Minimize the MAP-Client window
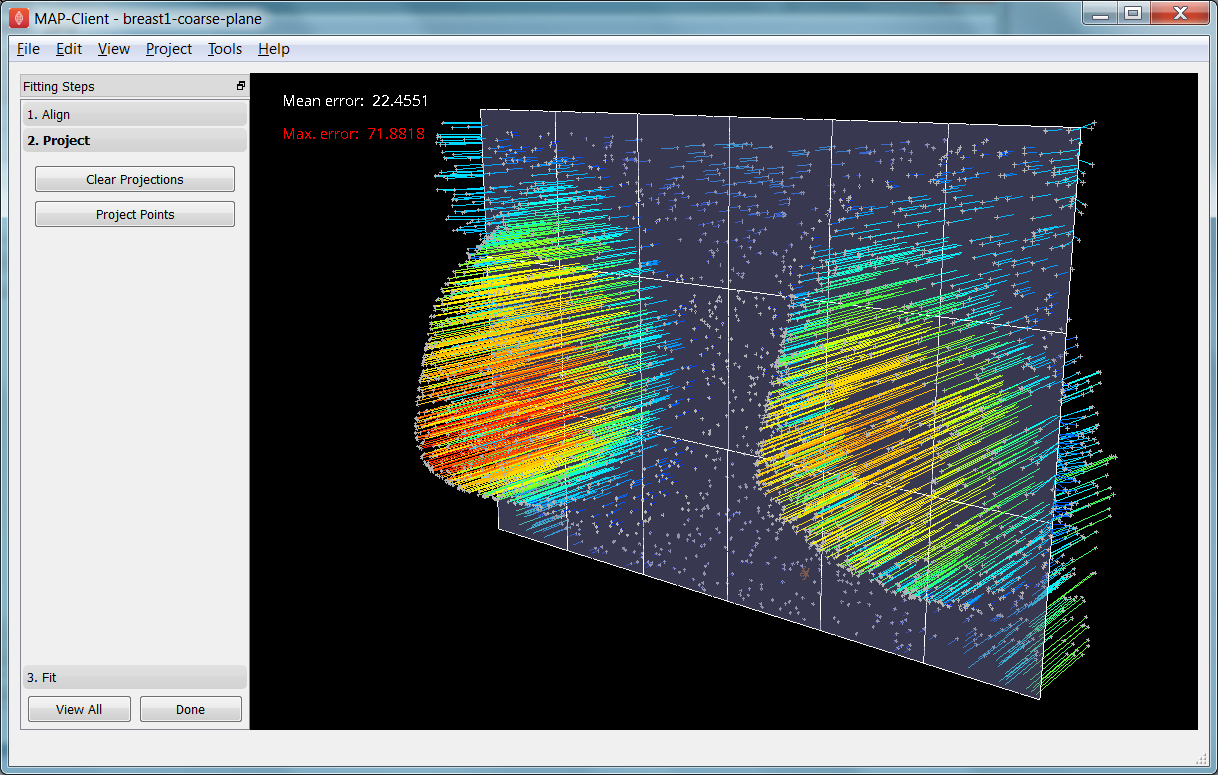This screenshot has width=1218, height=775. 1101,13
